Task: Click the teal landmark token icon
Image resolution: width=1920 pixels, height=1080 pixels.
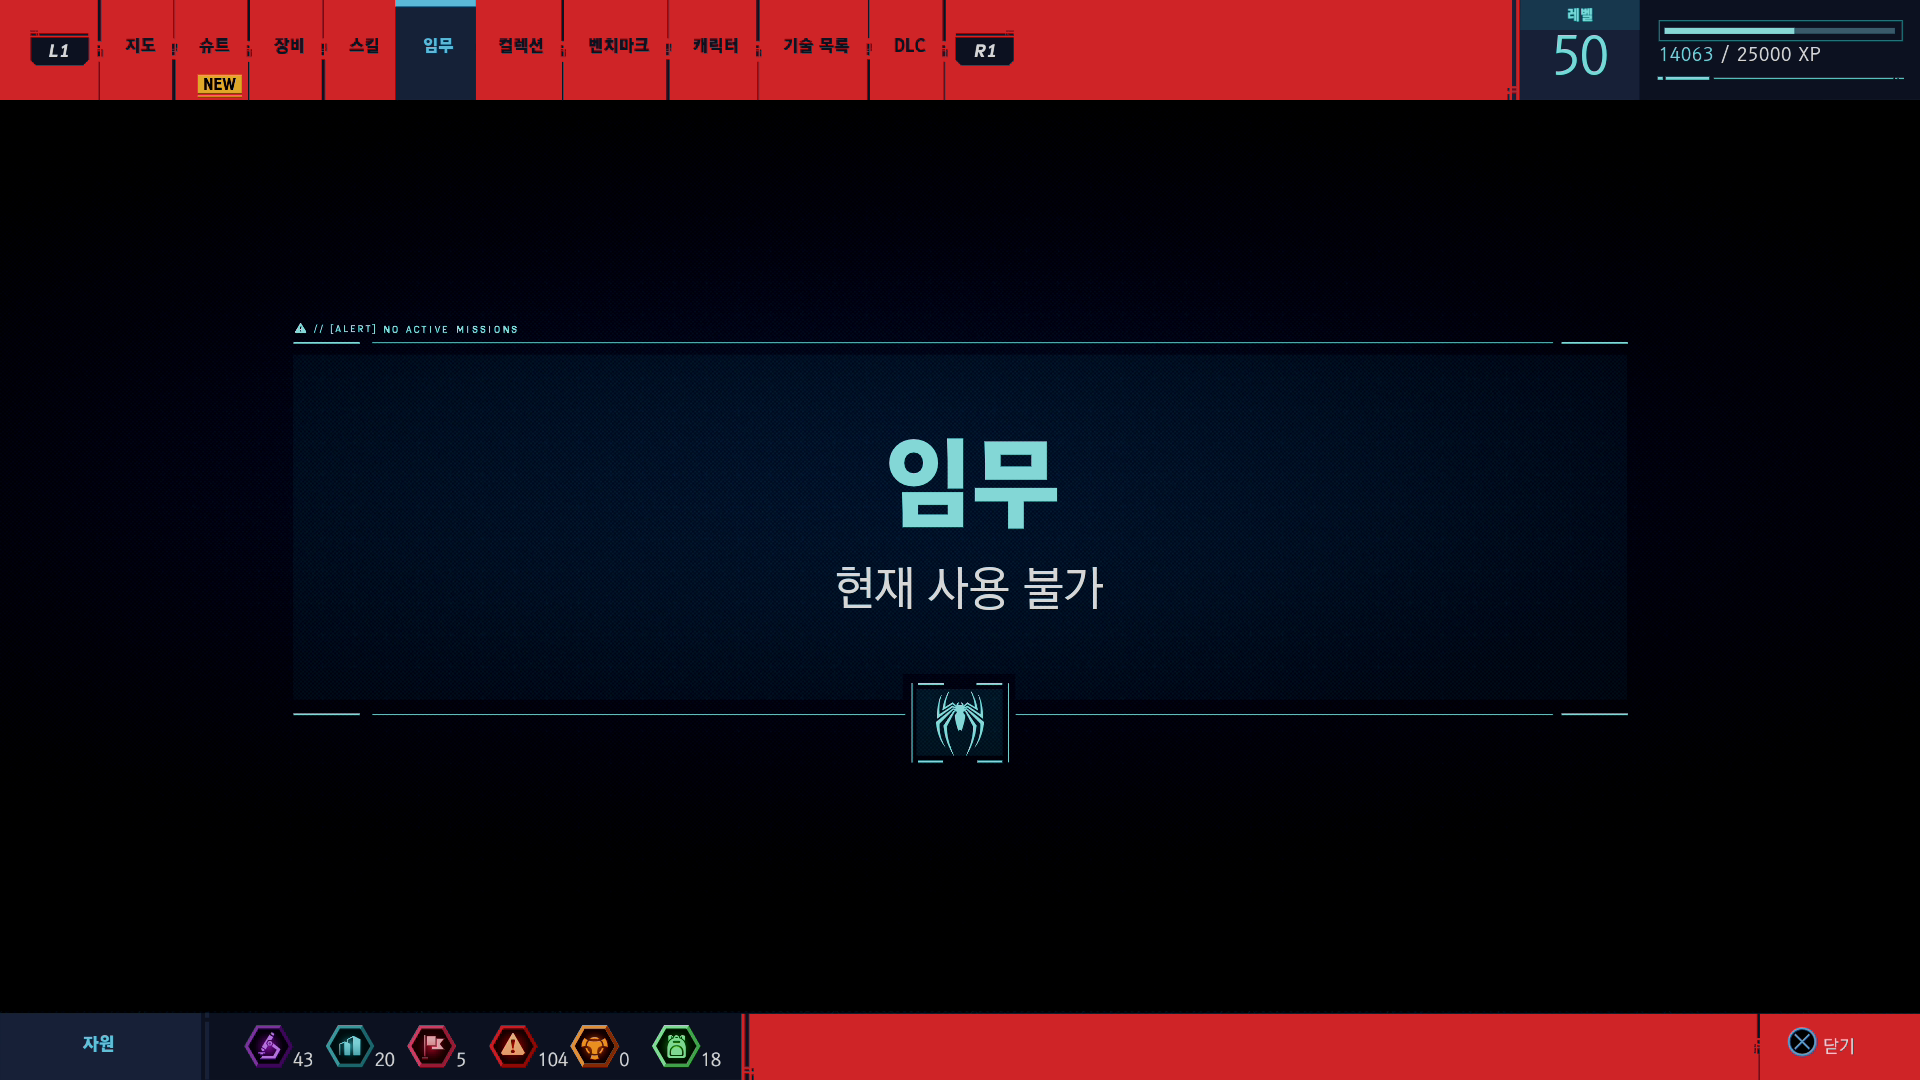Action: click(x=349, y=1046)
